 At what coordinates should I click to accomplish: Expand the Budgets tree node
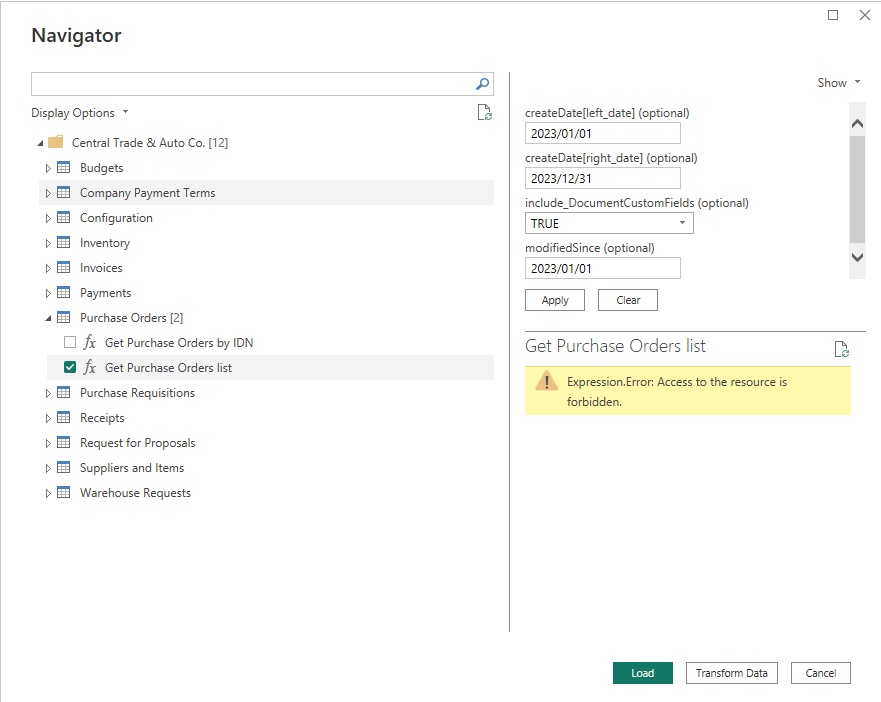(48, 167)
